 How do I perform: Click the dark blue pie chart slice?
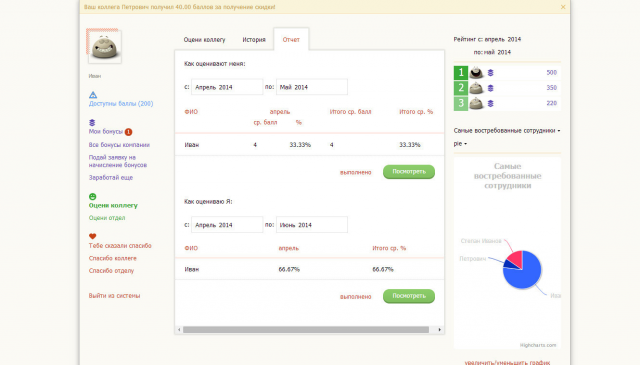(510, 265)
